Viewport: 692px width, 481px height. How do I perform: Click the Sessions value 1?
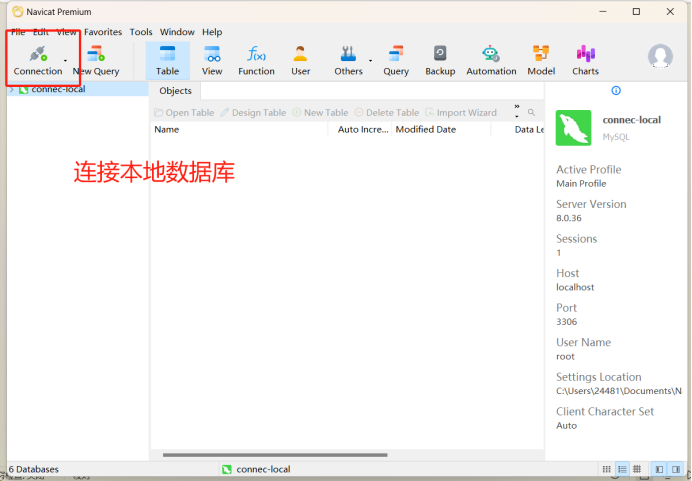coord(558,253)
